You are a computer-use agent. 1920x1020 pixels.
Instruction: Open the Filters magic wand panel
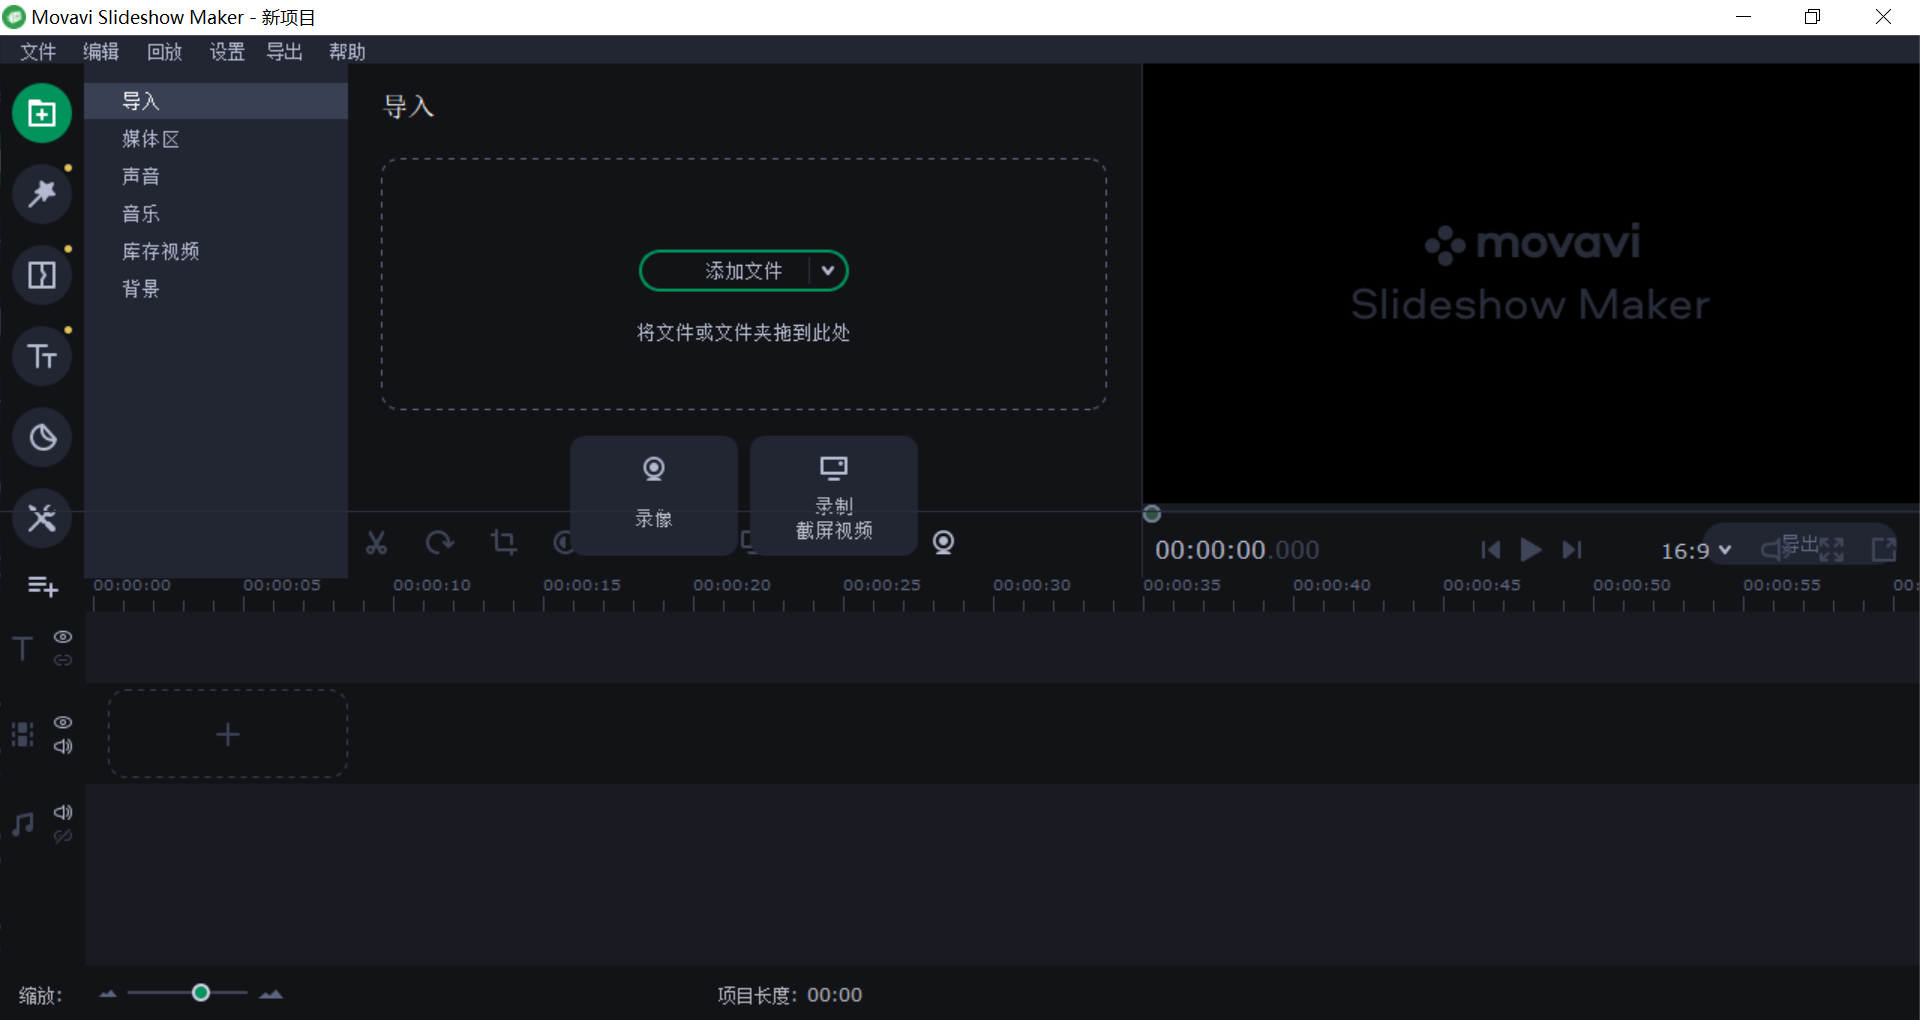(x=42, y=194)
